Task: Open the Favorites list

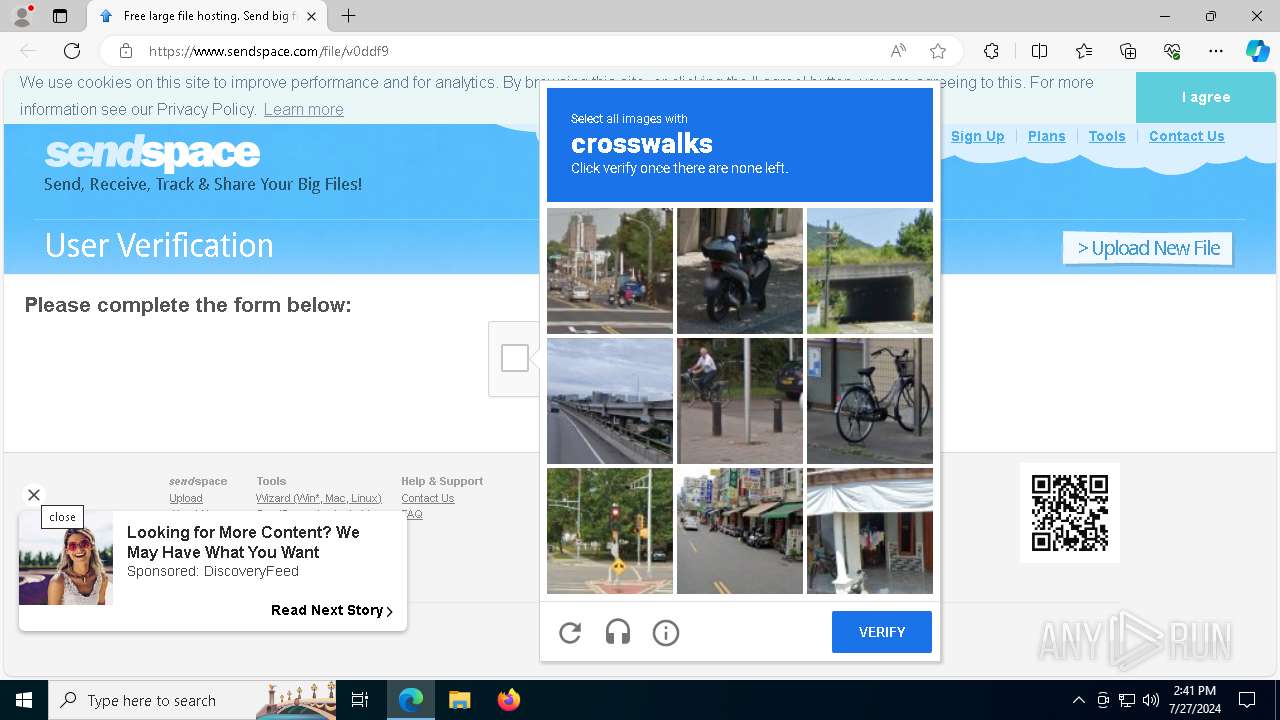Action: tap(1084, 51)
